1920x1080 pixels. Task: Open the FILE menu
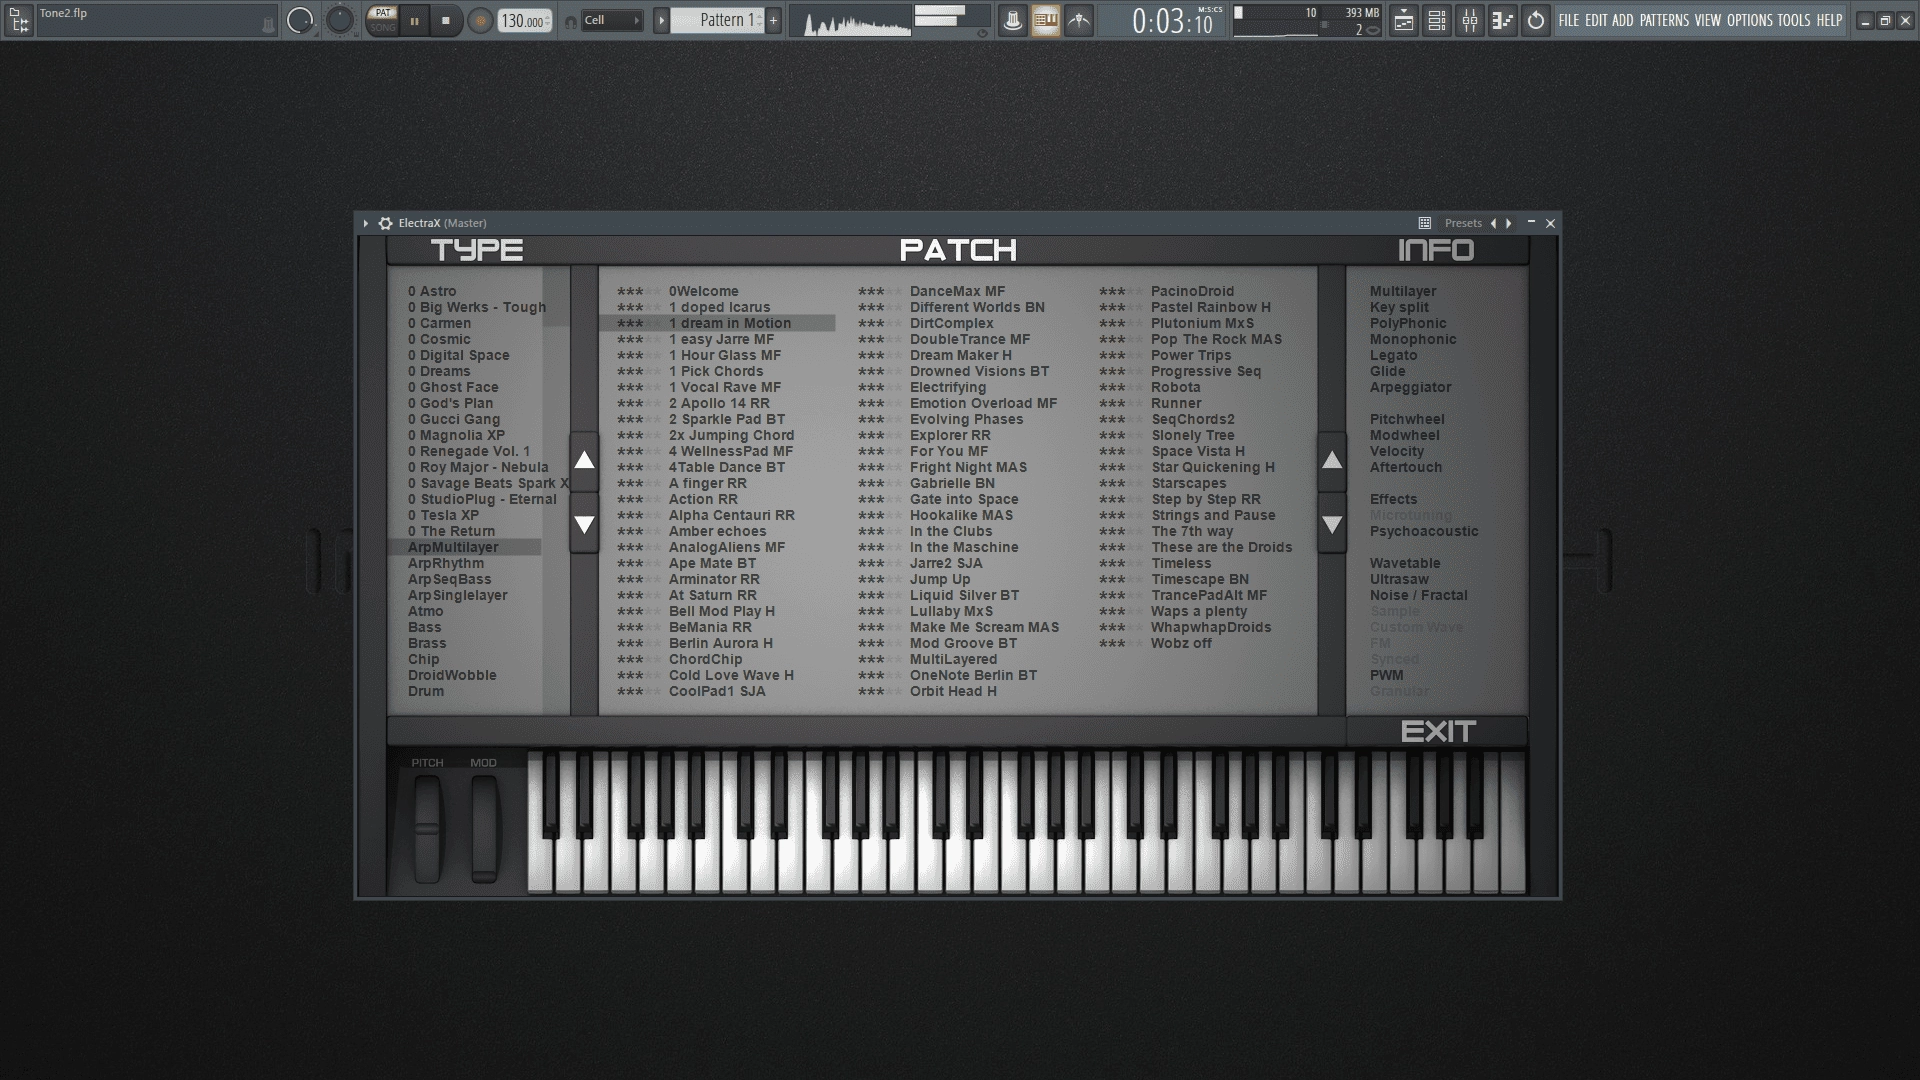(1569, 20)
